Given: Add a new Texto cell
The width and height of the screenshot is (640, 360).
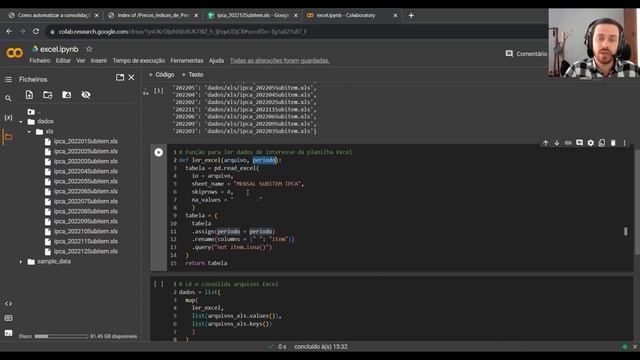Looking at the screenshot, I should (192, 75).
